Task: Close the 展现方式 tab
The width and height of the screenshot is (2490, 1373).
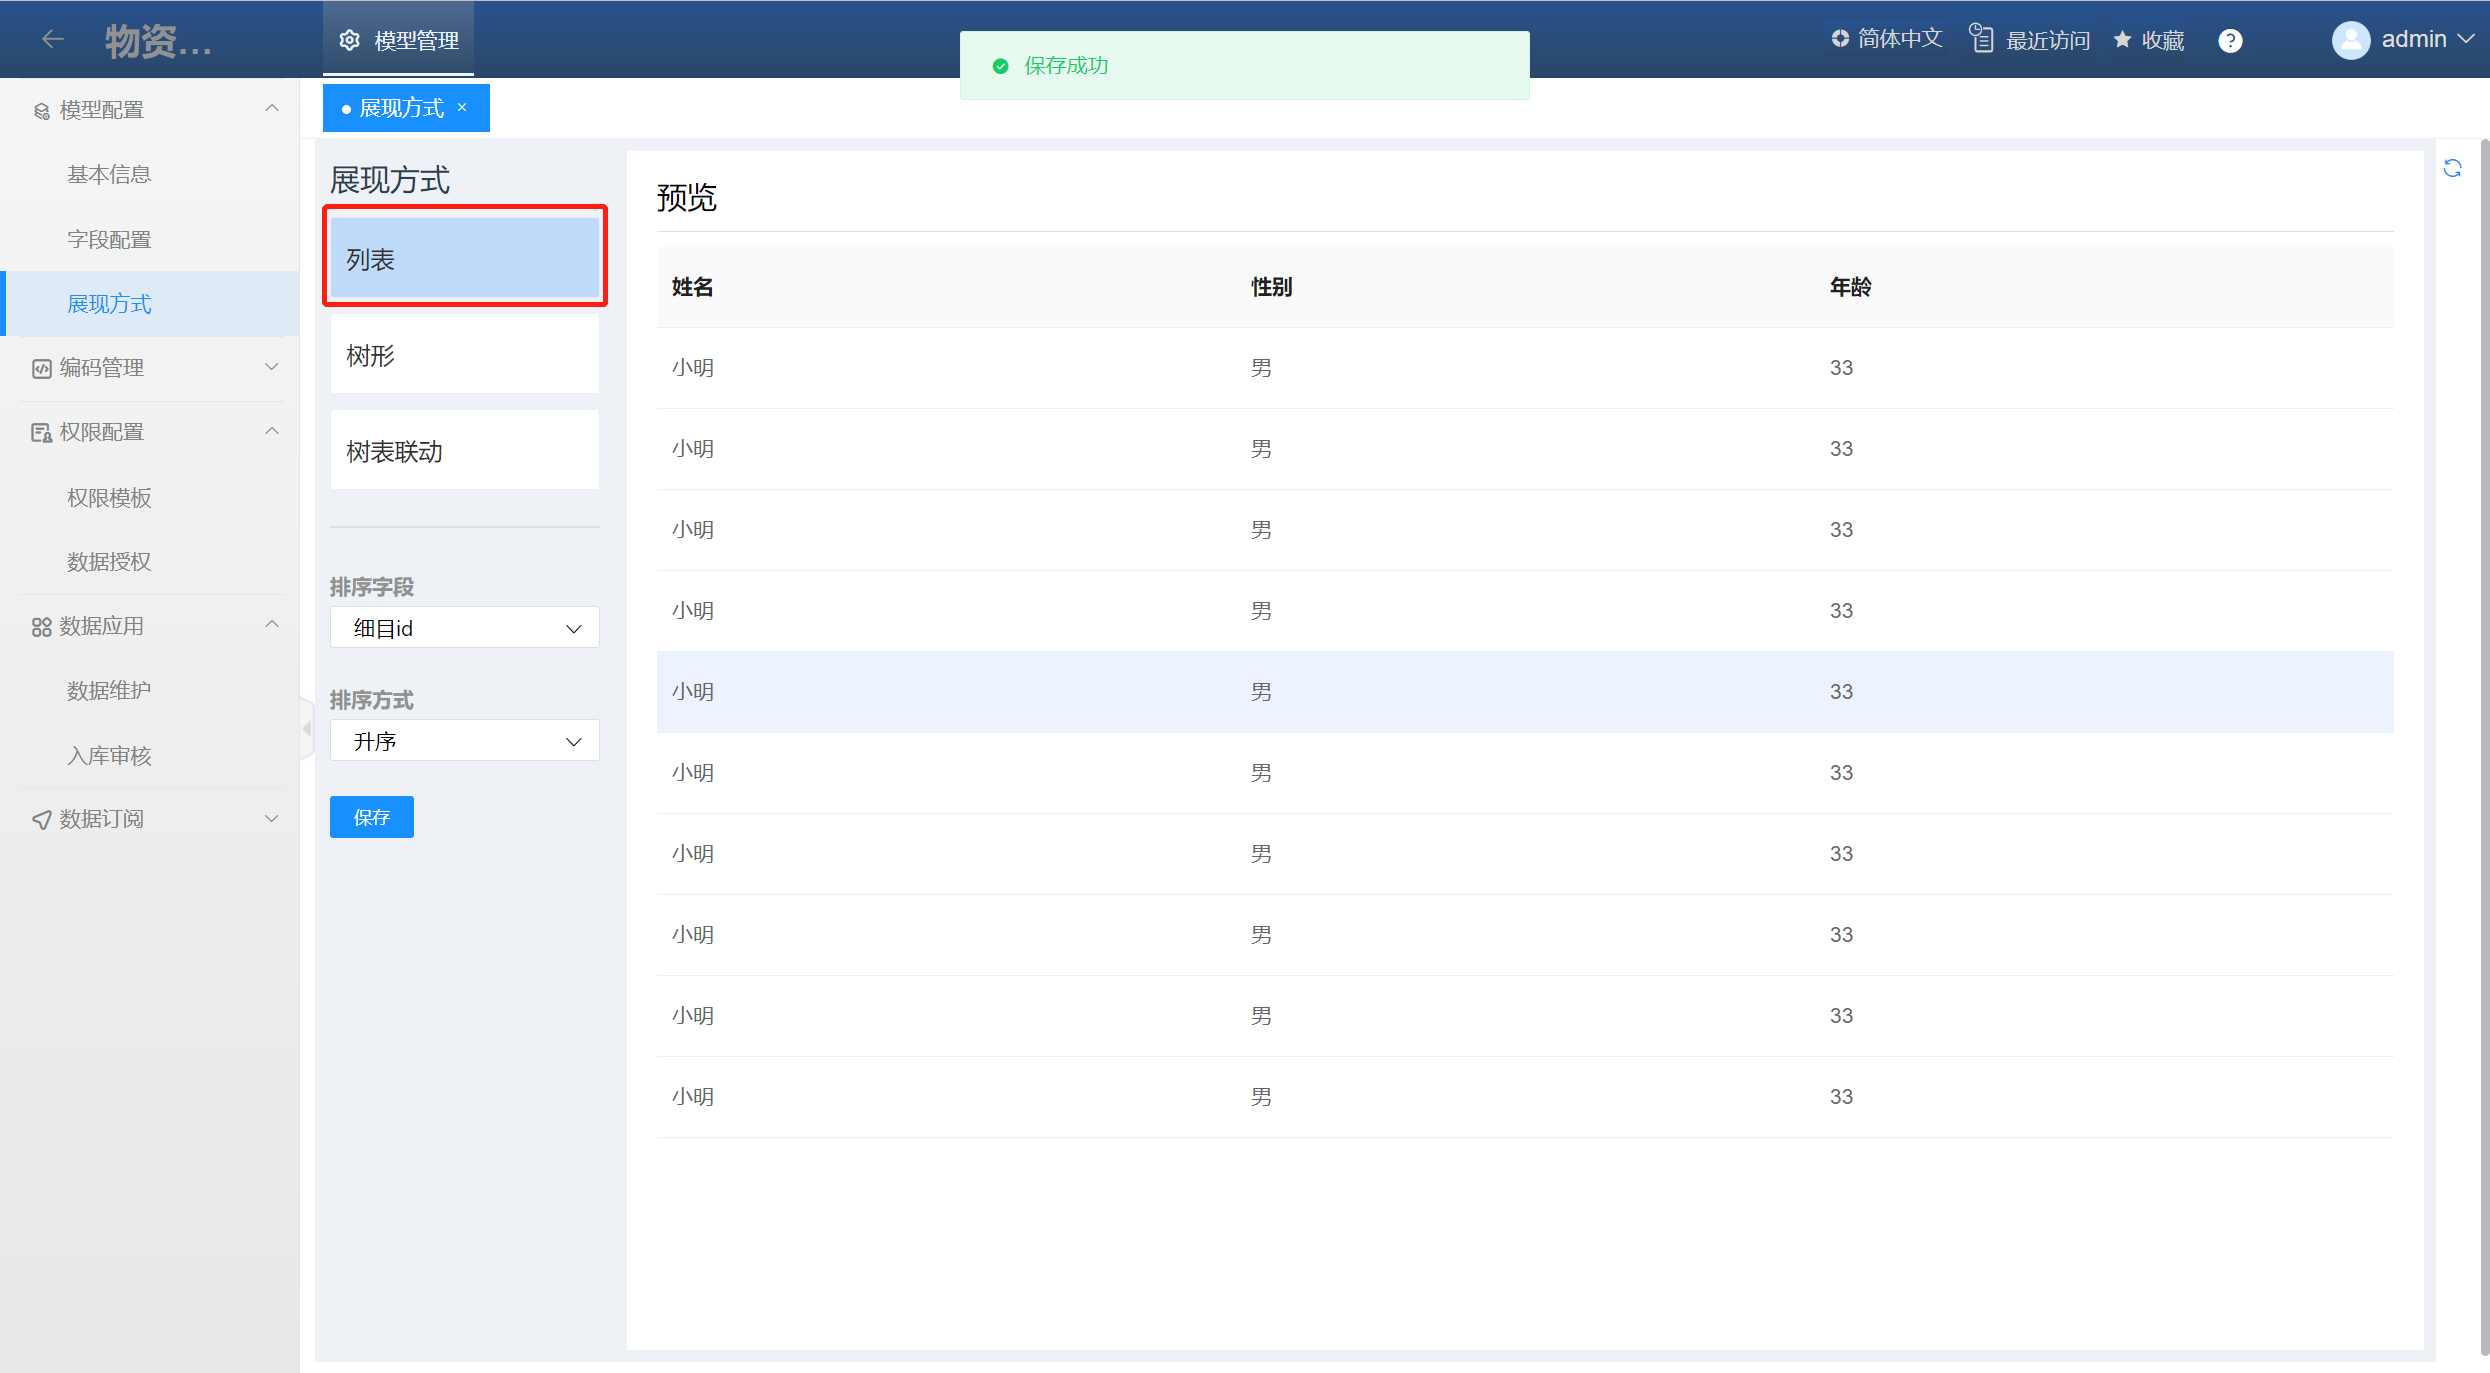Action: (462, 107)
